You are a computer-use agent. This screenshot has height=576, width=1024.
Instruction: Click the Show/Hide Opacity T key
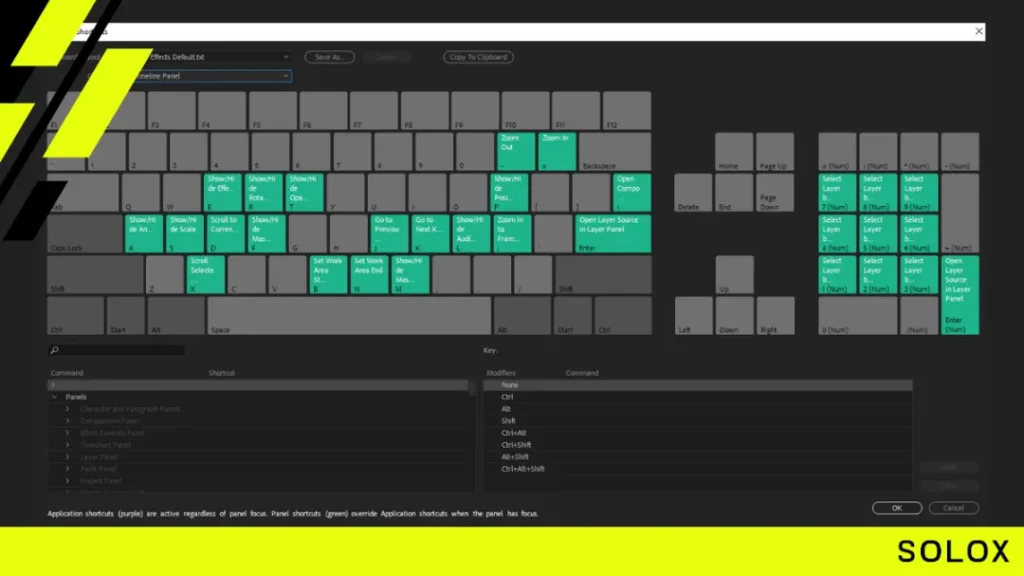coord(304,193)
